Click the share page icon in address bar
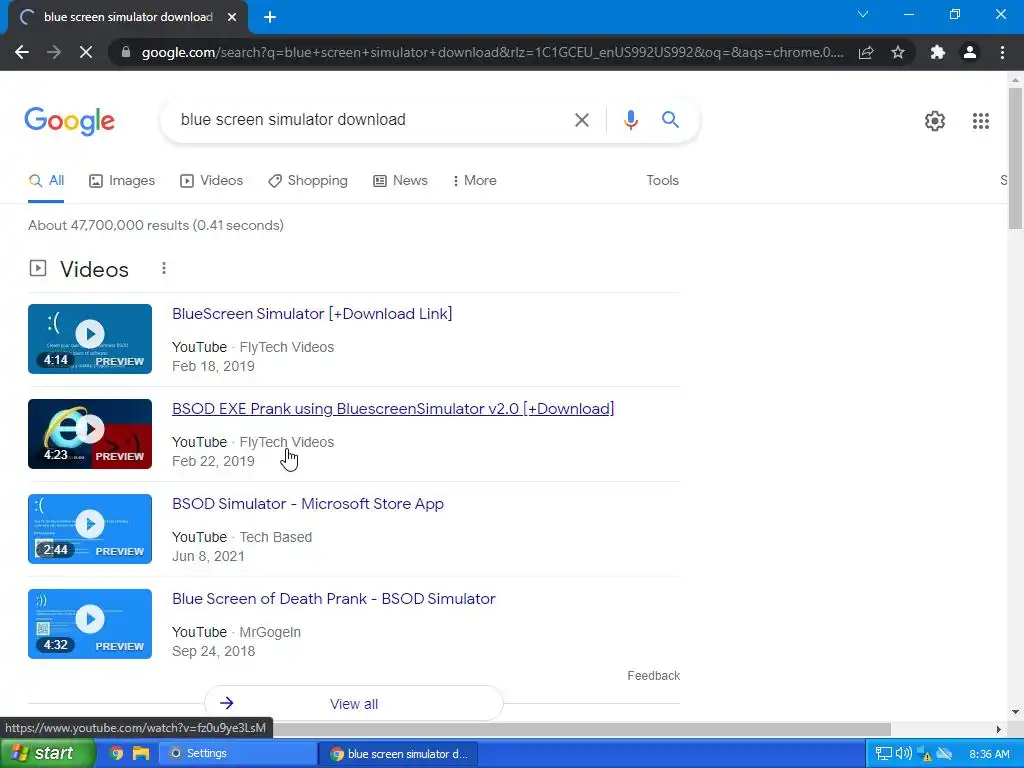This screenshot has height=768, width=1024. [x=866, y=52]
